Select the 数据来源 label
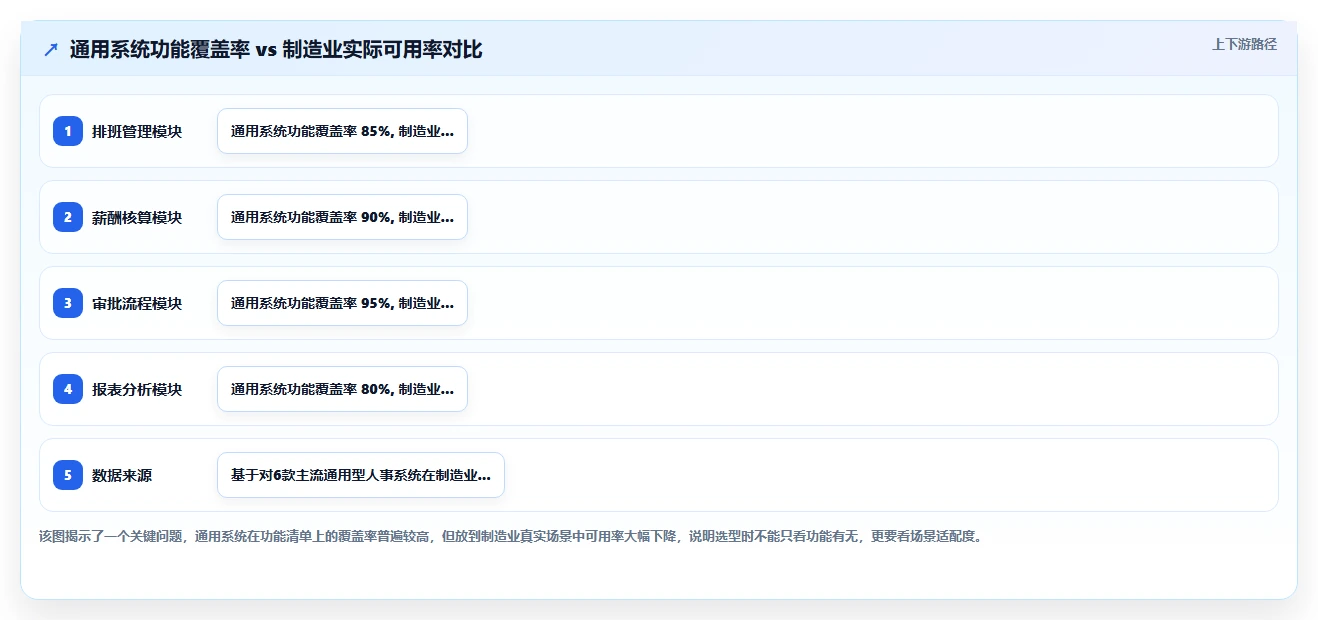This screenshot has width=1318, height=620. point(122,475)
